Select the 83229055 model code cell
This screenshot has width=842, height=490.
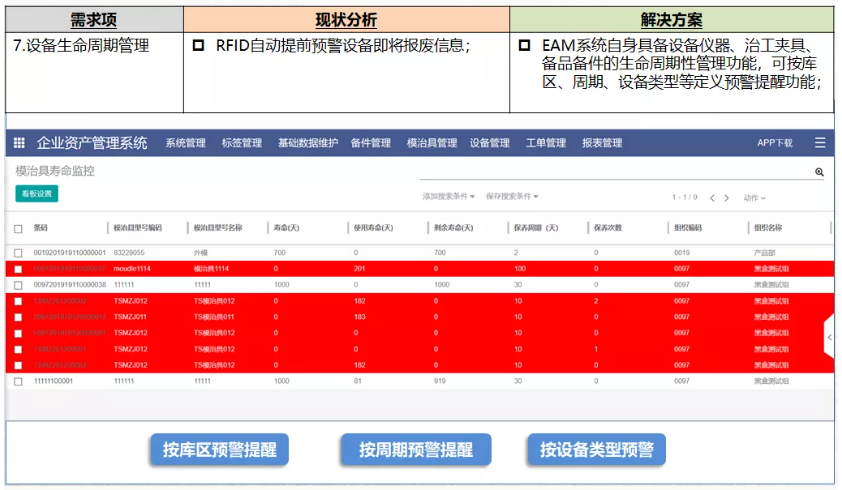click(x=129, y=253)
